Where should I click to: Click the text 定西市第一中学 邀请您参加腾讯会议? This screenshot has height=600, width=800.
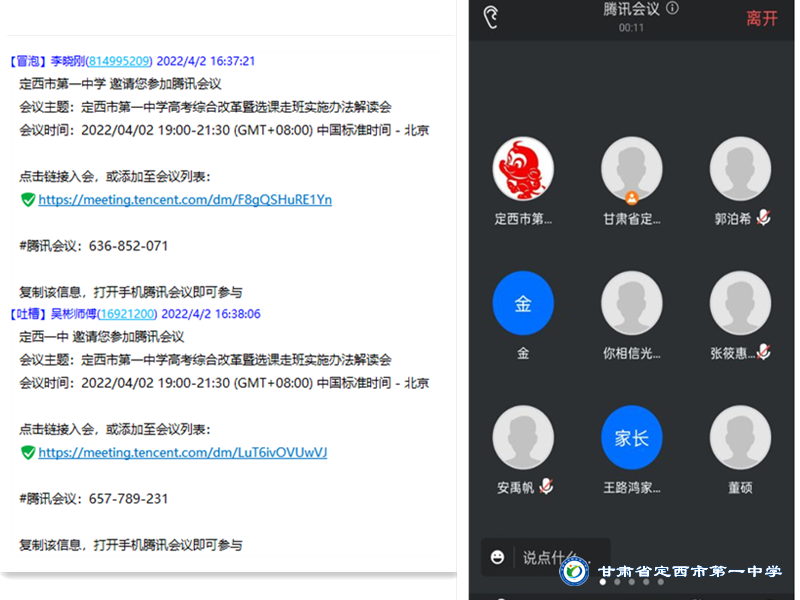tap(120, 84)
